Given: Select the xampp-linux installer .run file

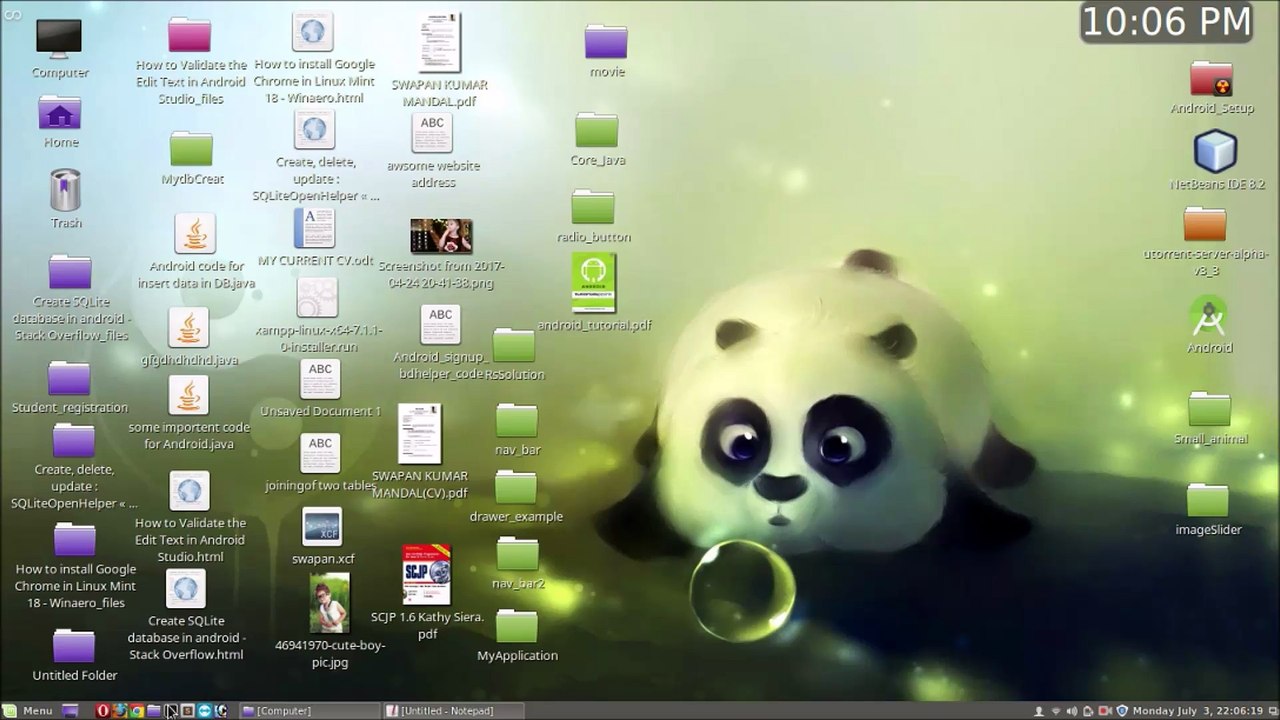Looking at the screenshot, I should tap(317, 297).
